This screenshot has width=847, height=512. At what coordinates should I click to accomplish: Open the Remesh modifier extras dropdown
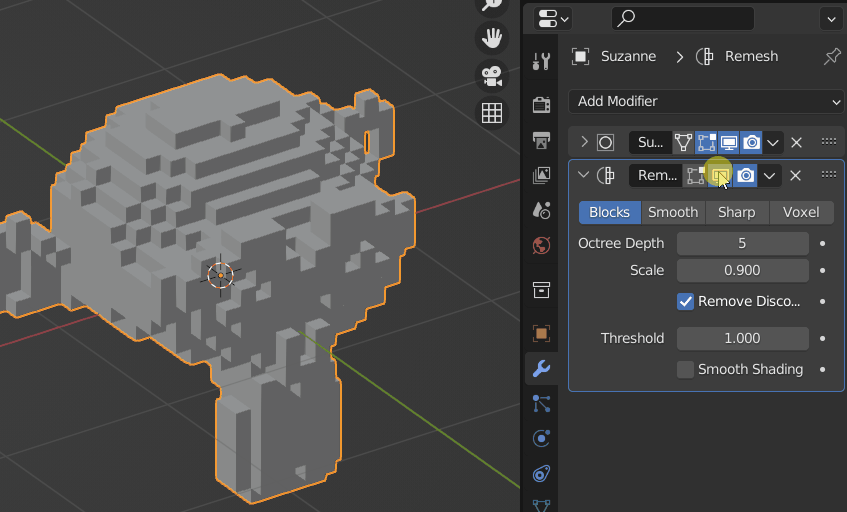(769, 176)
